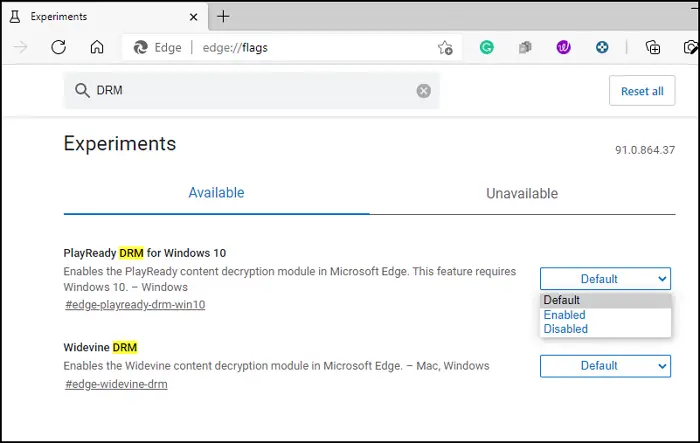Viewport: 700px width, 443px height.
Task: Choose Disabled in the open dropdown list
Action: click(x=605, y=329)
